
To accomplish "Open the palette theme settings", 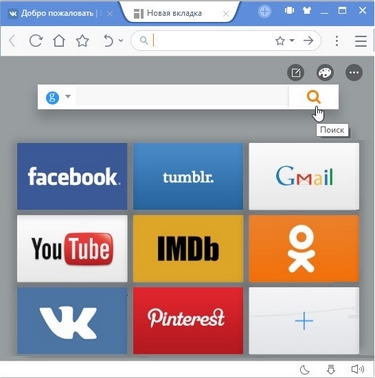I will [325, 72].
